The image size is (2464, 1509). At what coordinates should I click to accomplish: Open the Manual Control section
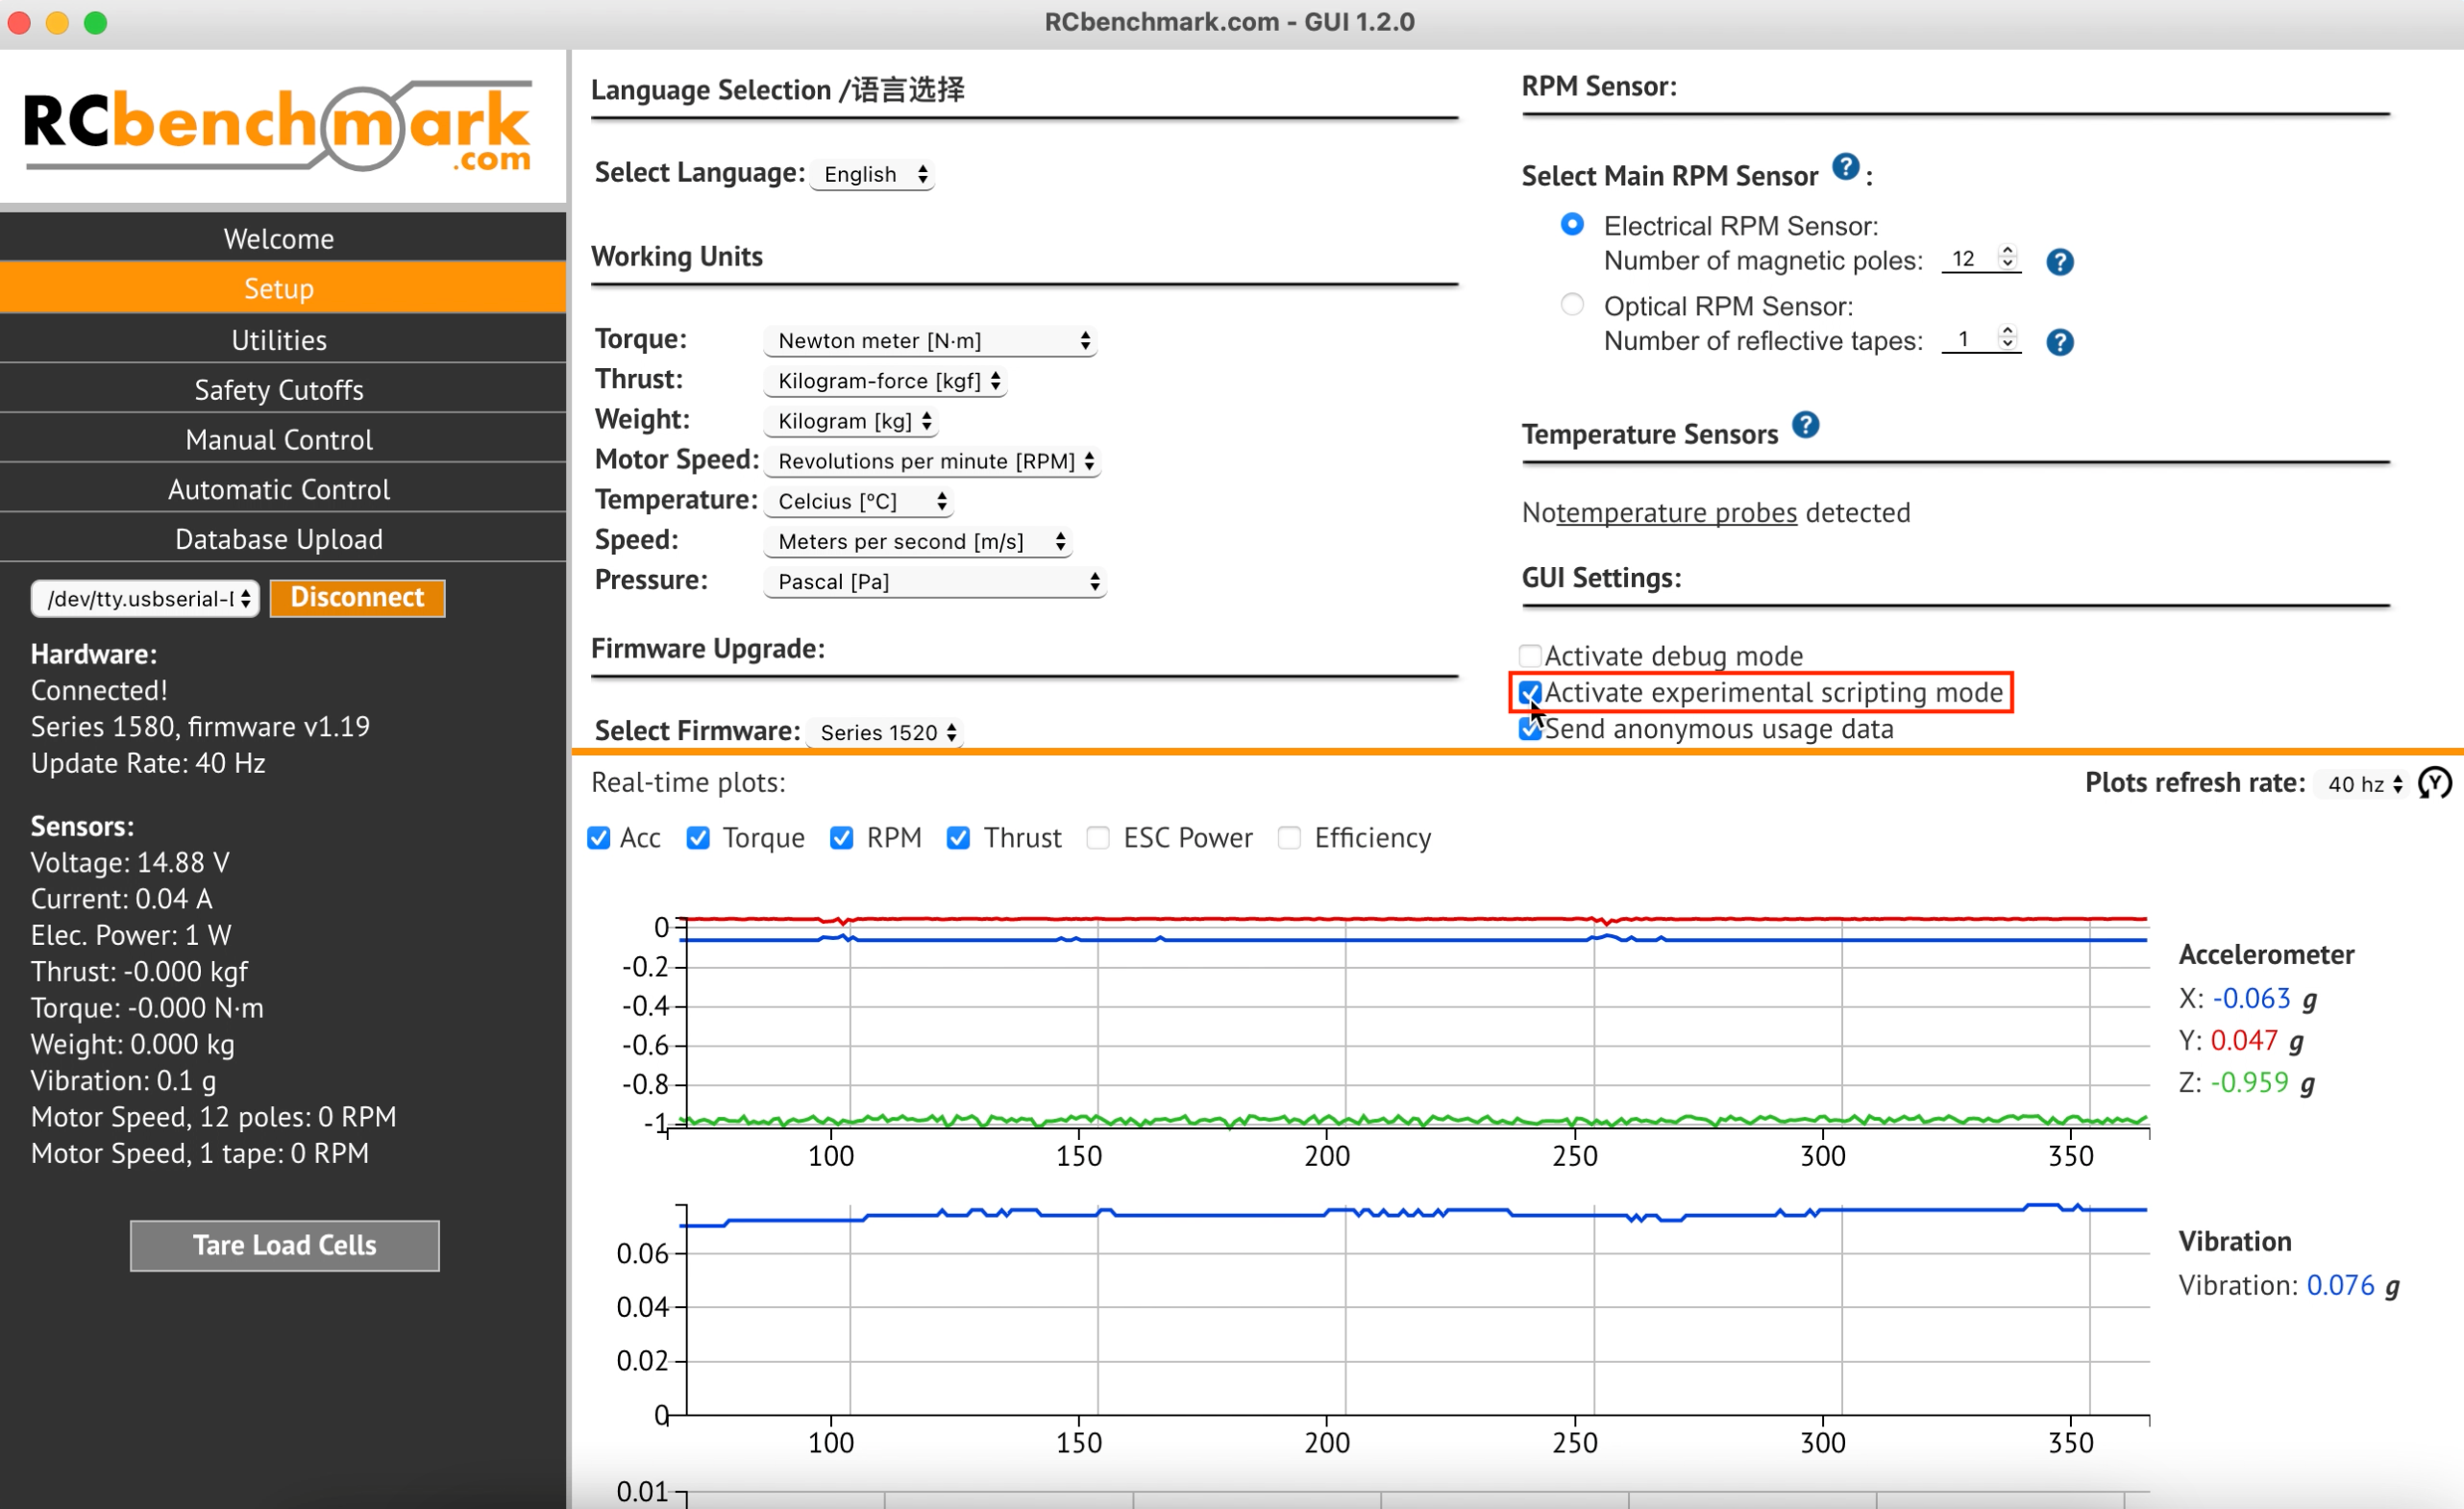pos(279,439)
